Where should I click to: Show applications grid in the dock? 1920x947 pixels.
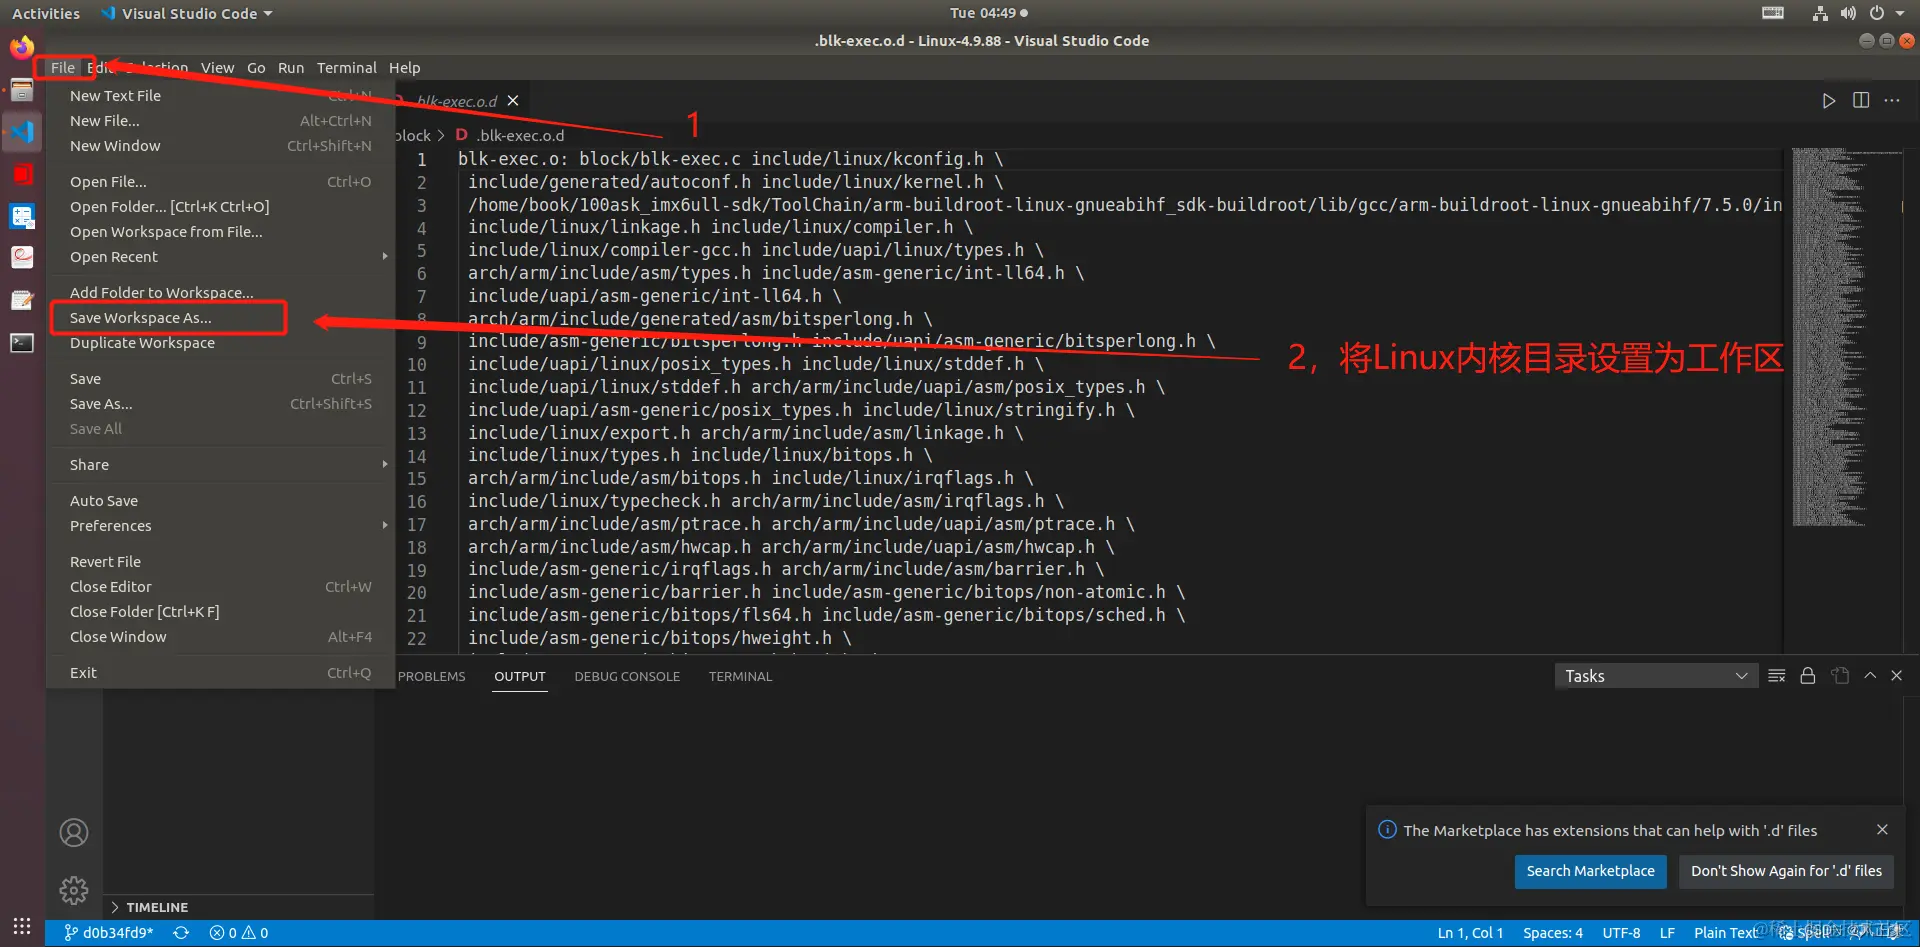[21, 926]
